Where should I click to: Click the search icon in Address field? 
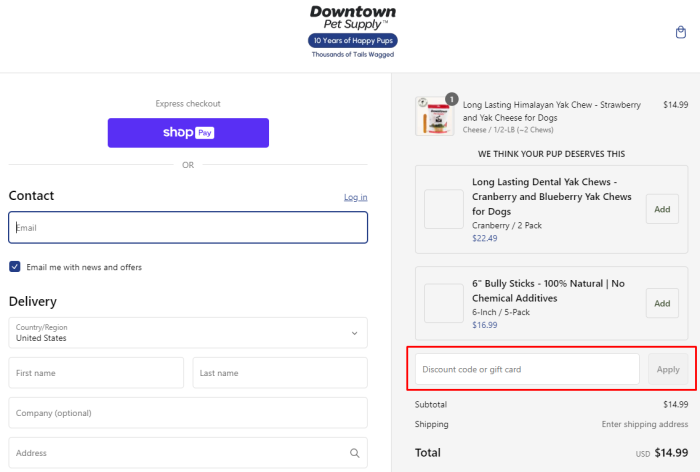[x=354, y=453]
